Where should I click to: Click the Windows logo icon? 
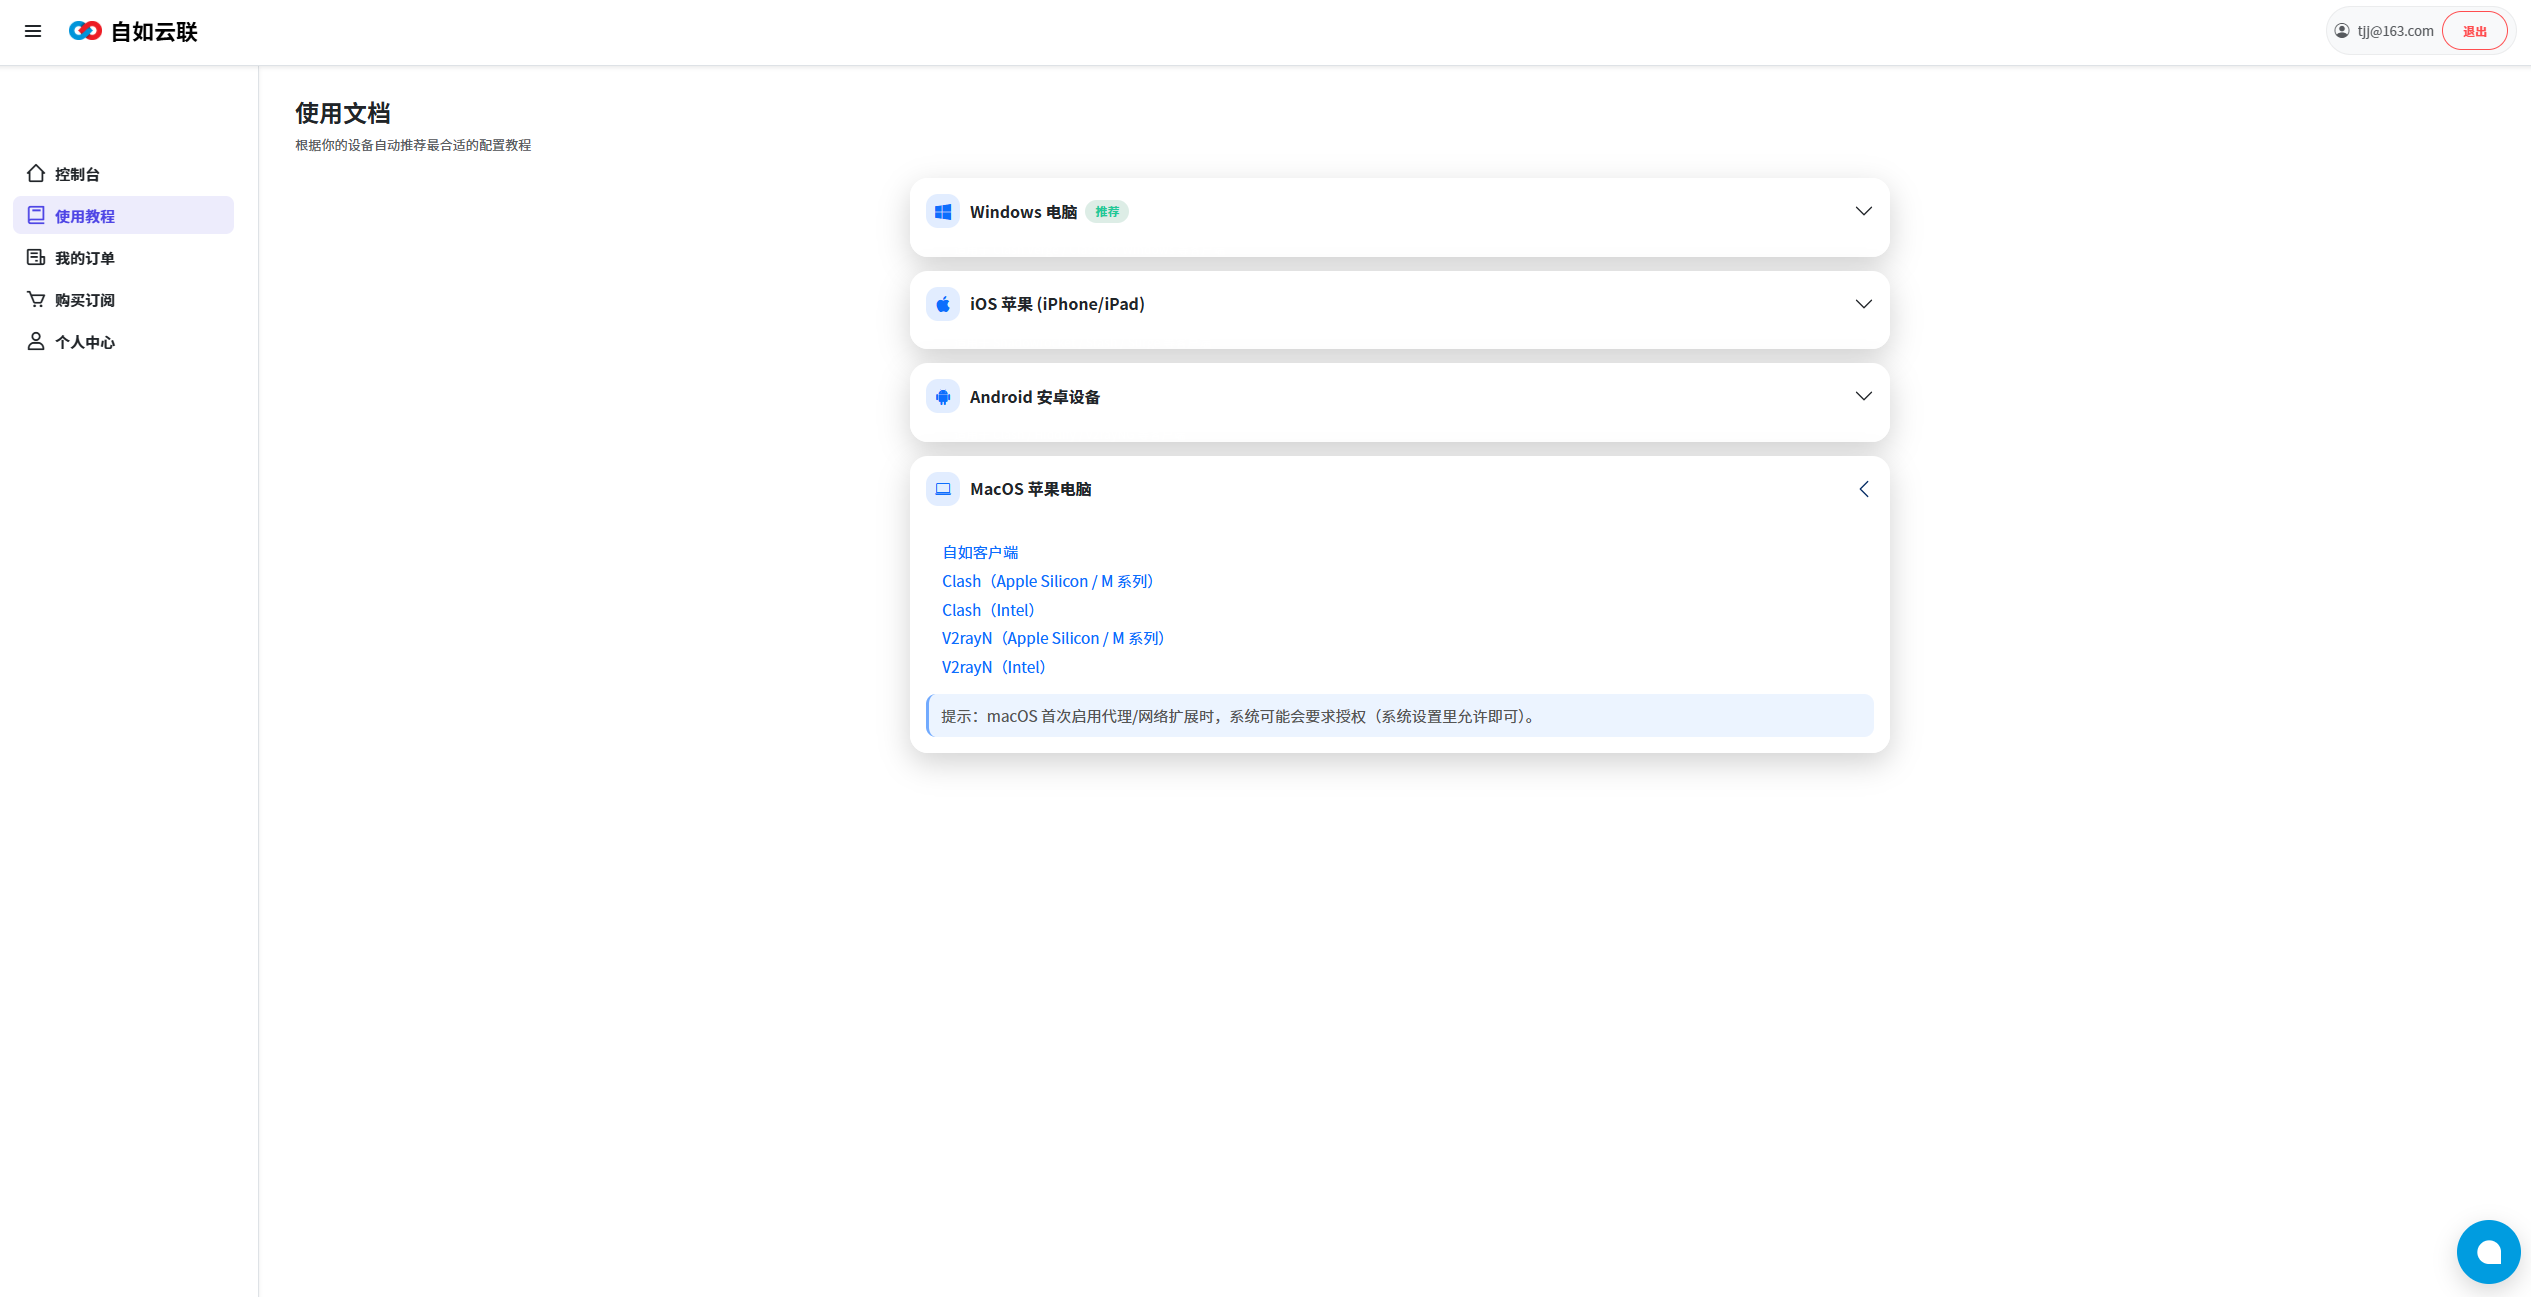pos(942,212)
